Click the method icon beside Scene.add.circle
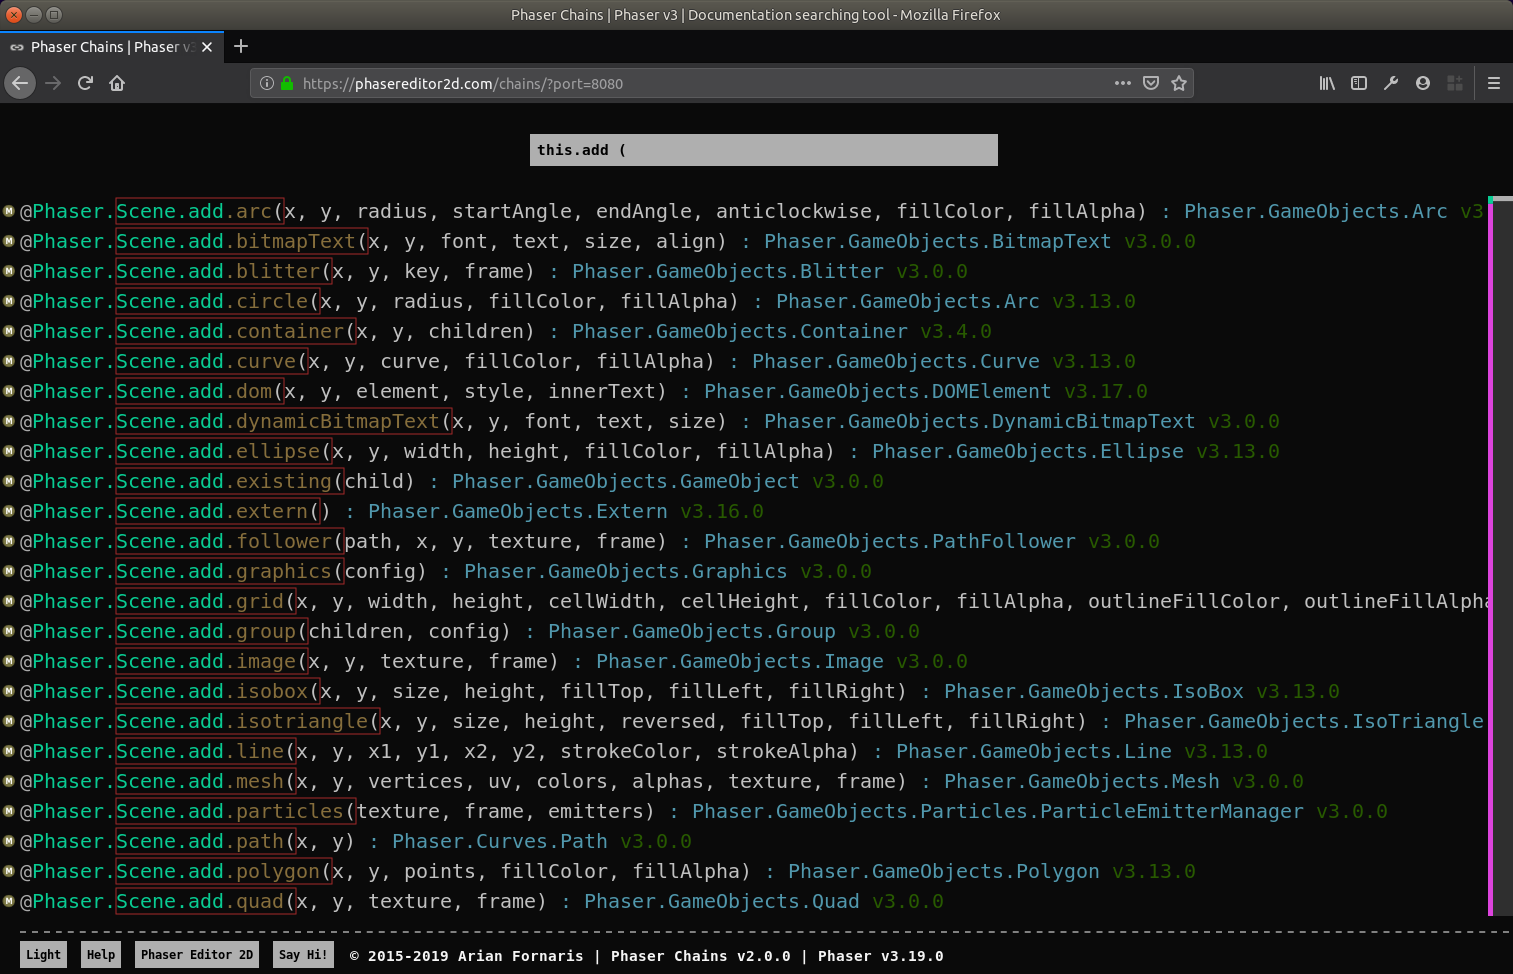This screenshot has height=974, width=1513. coord(8,301)
